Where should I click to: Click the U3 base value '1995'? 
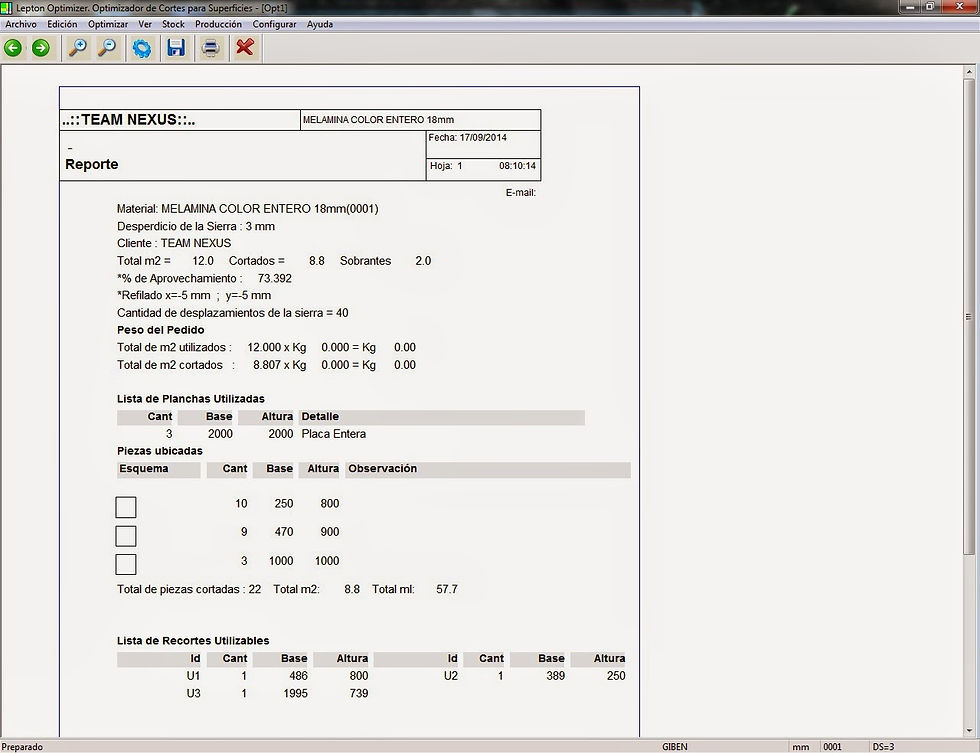click(296, 693)
